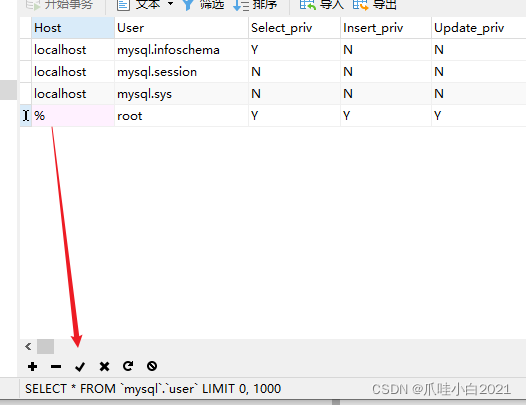The width and height of the screenshot is (526, 405).
Task: Click localhost cell in mysql.sys row
Action: pyautogui.click(x=73, y=94)
